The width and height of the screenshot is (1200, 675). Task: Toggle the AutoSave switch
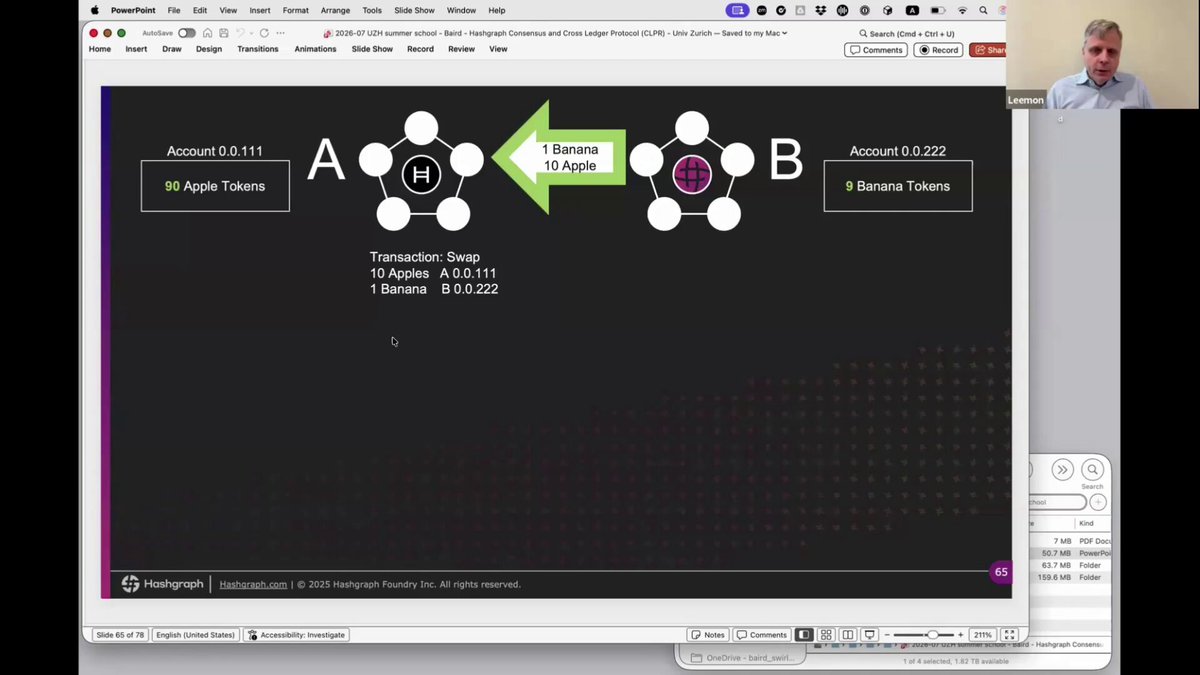[x=187, y=33]
